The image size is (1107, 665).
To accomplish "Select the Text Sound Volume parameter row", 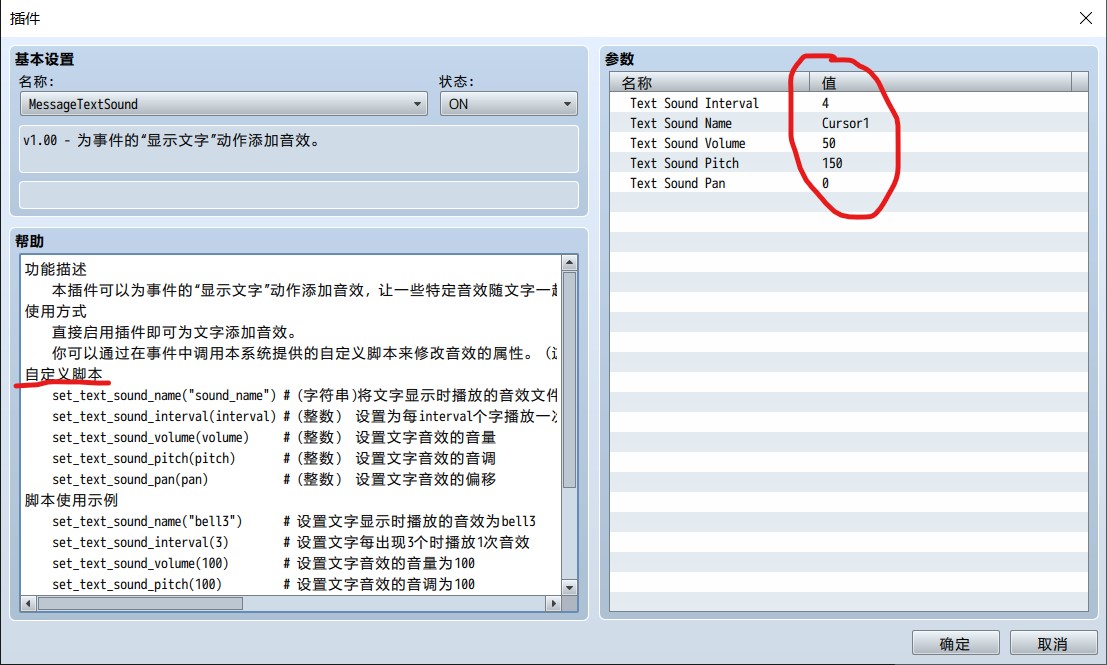I will [x=849, y=143].
